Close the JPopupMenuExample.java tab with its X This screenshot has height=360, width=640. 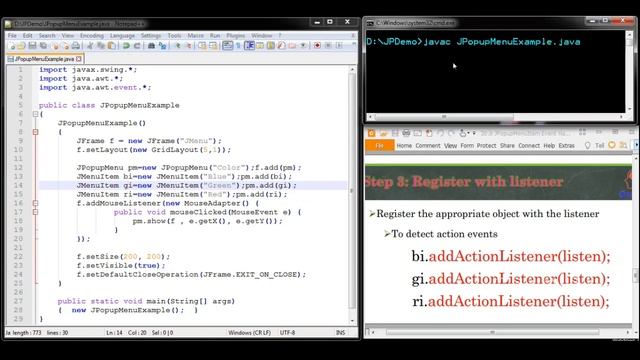point(79,59)
